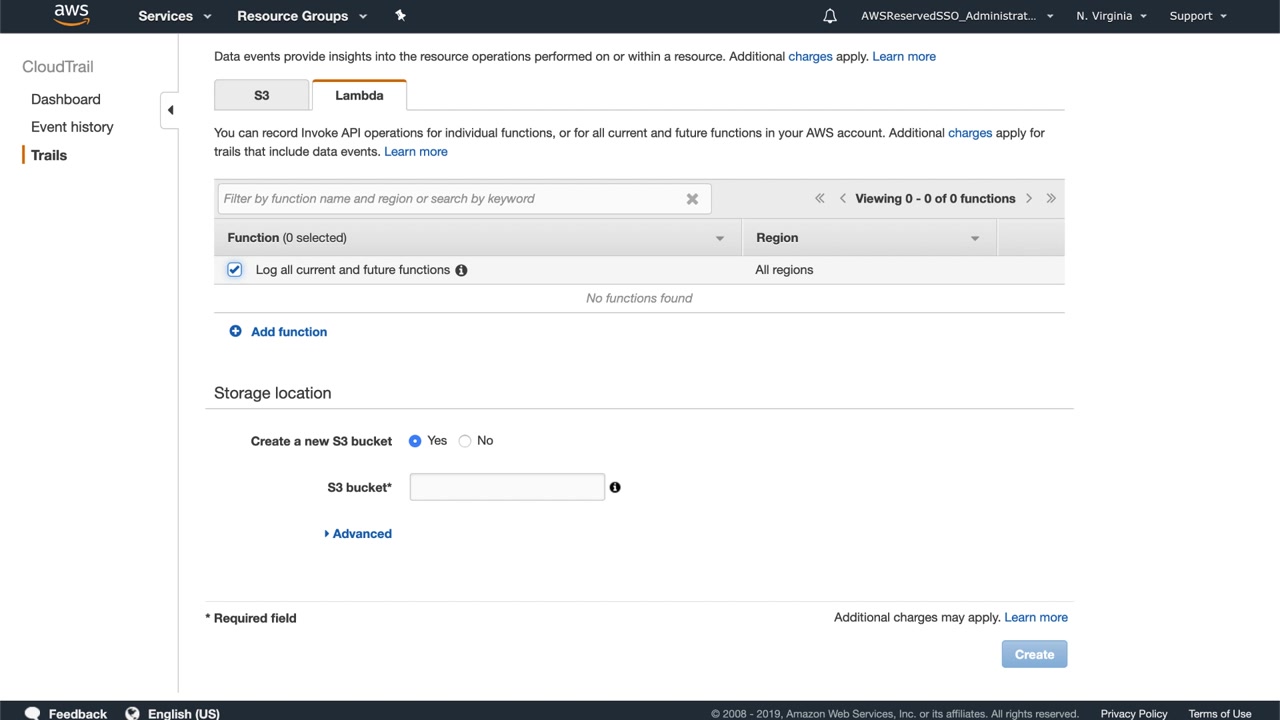The image size is (1280, 720).
Task: Click the Create trail button
Action: (x=1034, y=654)
